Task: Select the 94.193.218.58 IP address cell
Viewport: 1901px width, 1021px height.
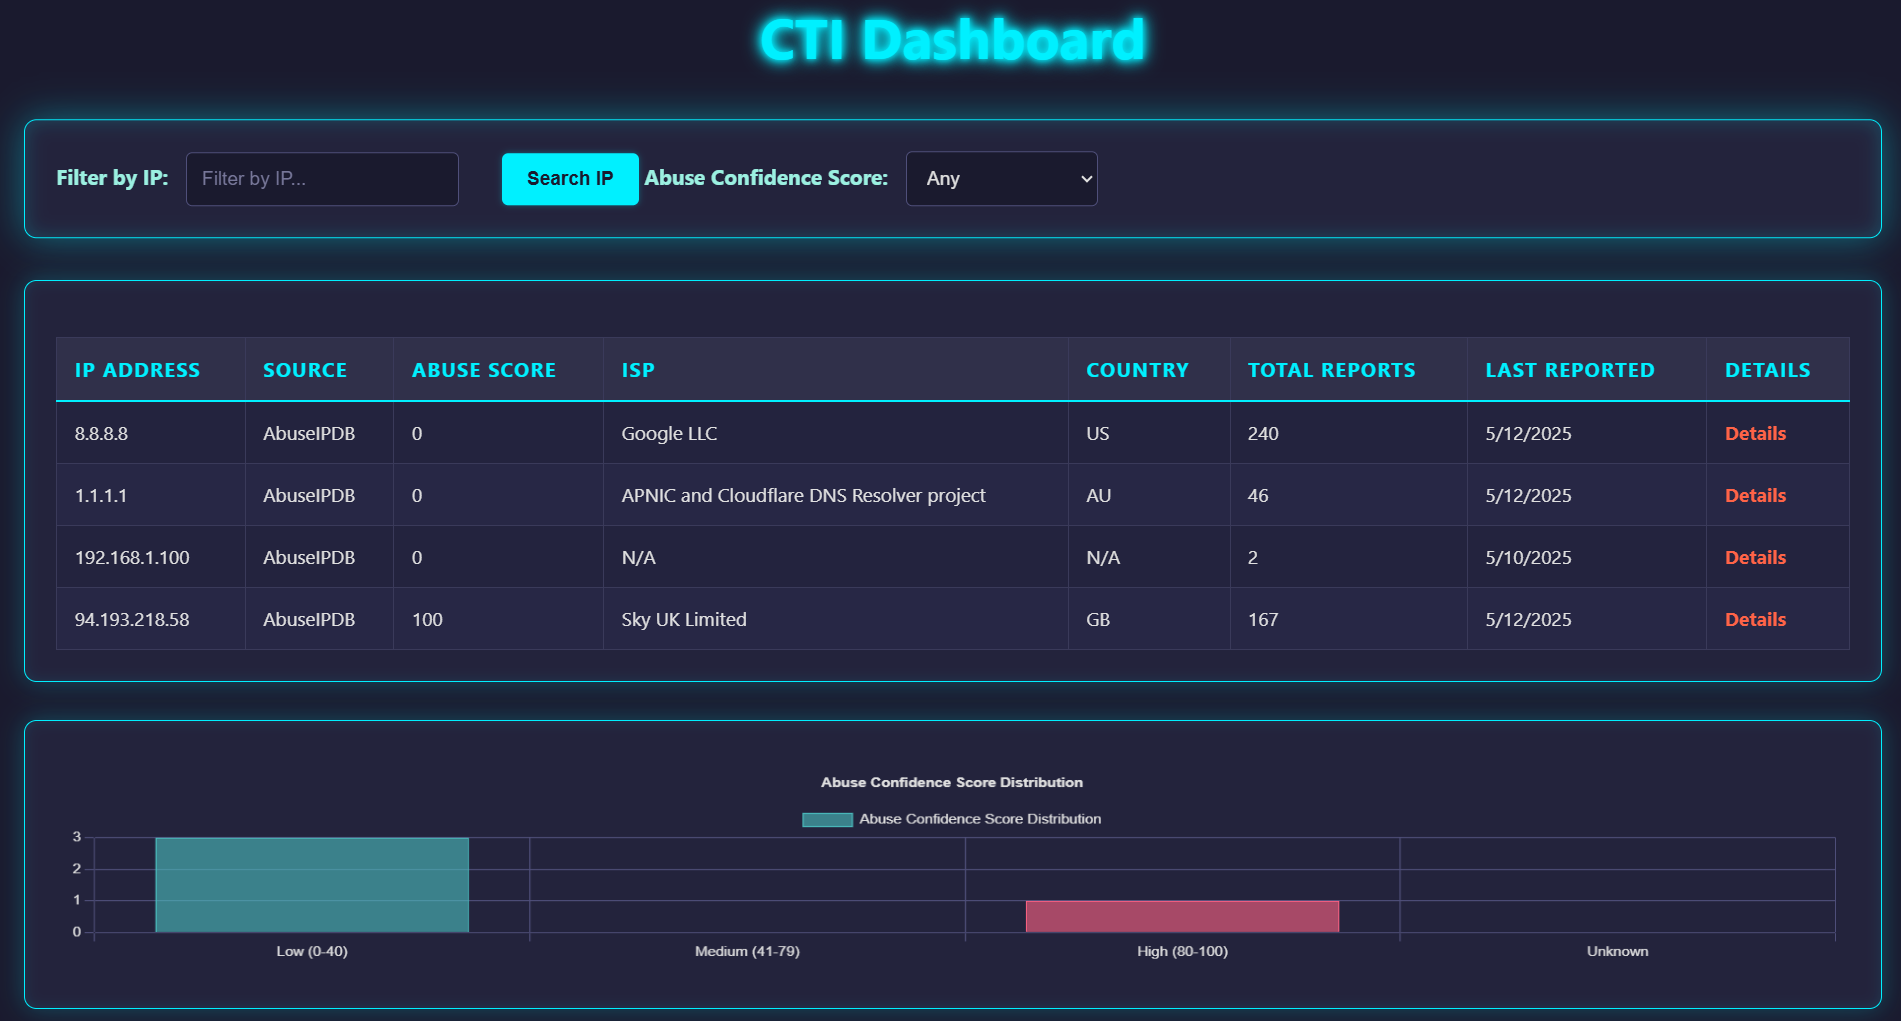Action: (151, 619)
